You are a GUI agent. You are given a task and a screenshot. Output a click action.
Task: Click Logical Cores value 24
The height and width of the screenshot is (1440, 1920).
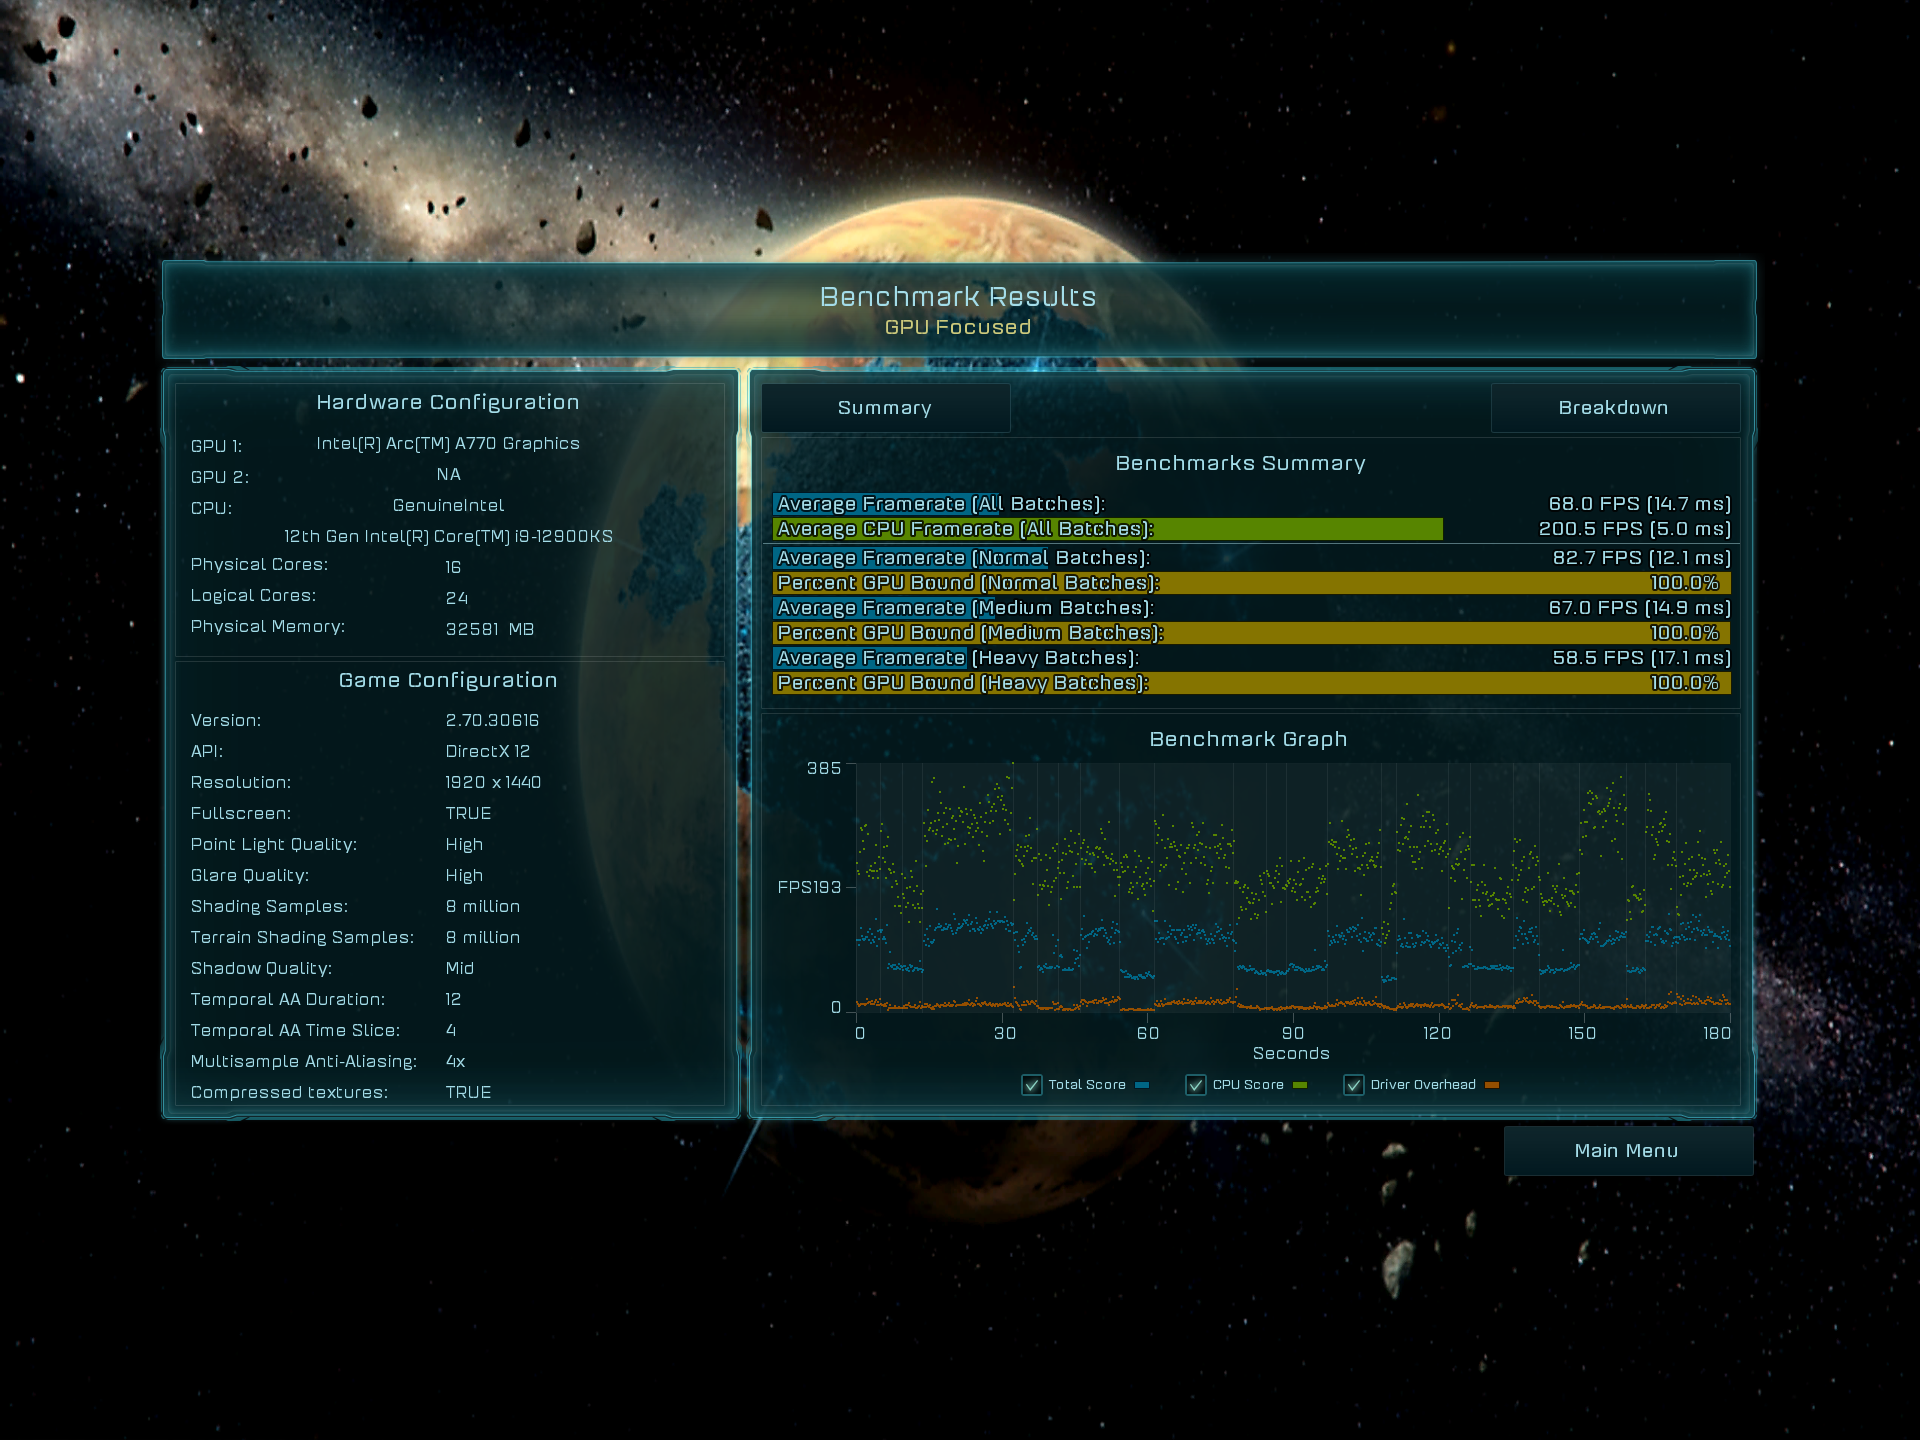point(457,598)
